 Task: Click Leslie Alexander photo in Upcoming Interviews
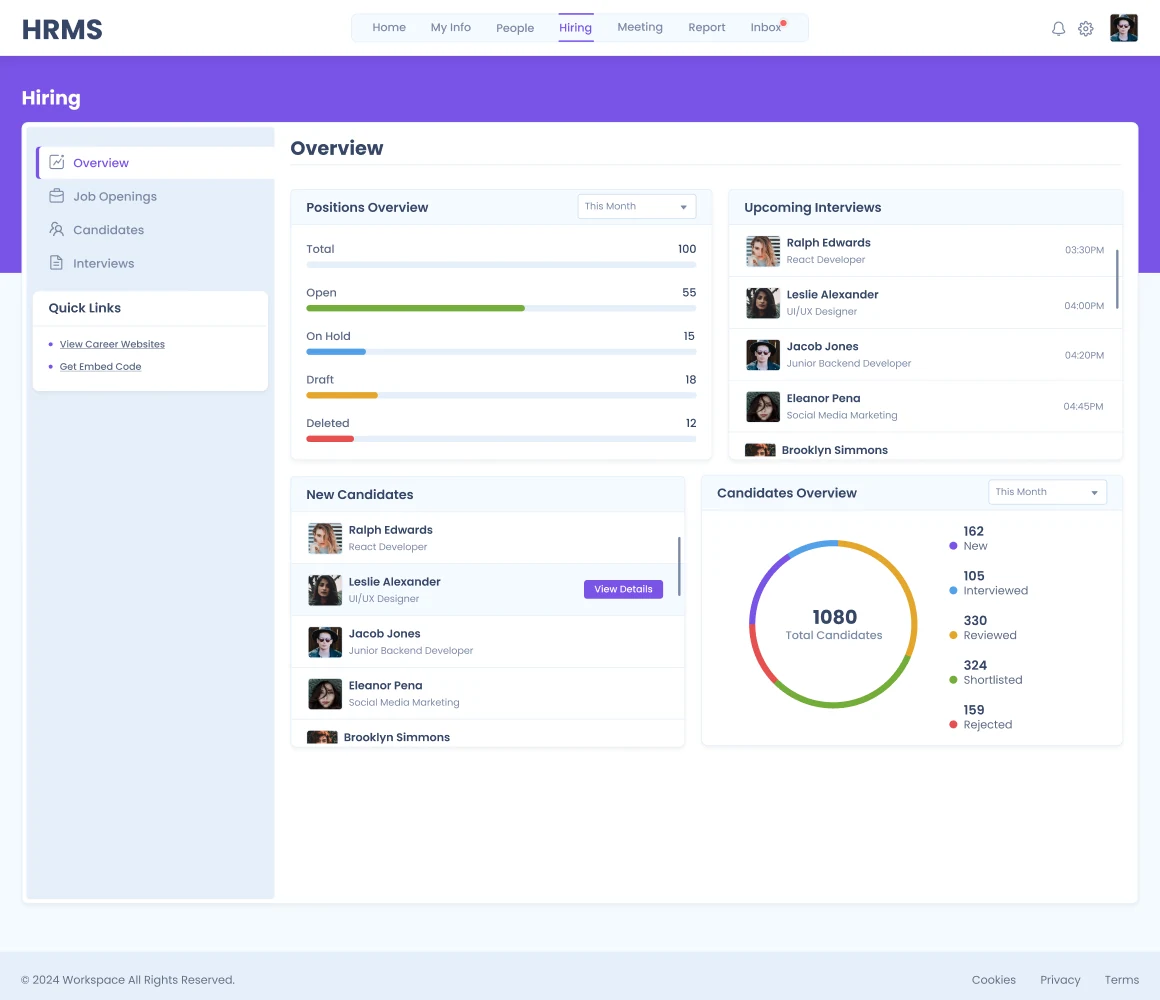pyautogui.click(x=763, y=303)
